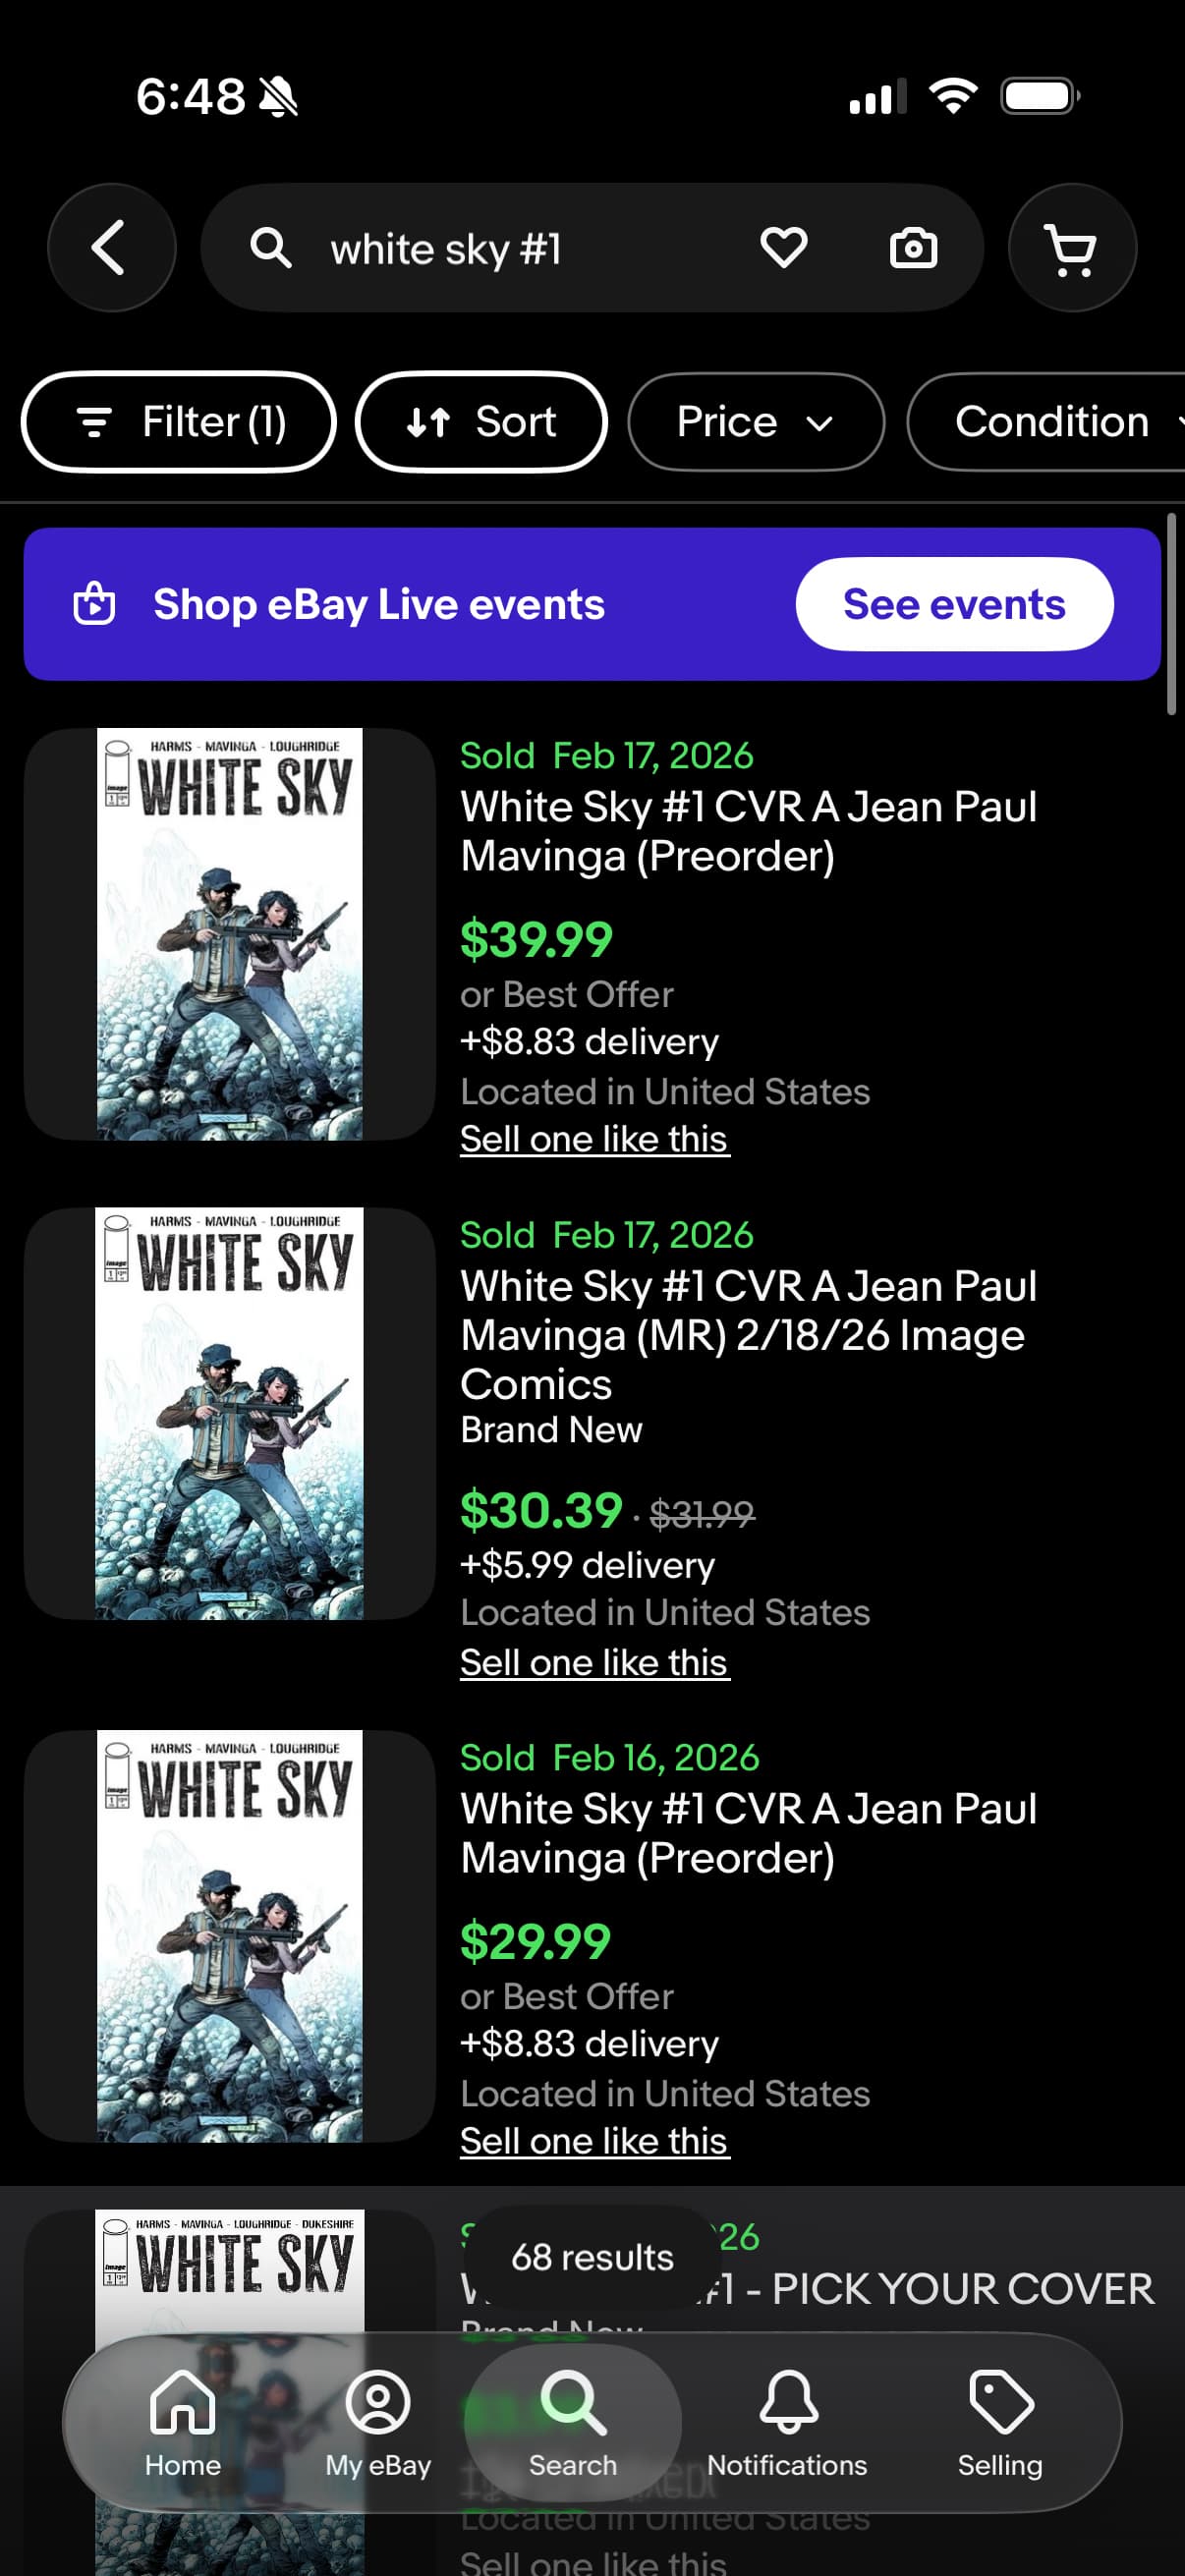The height and width of the screenshot is (2576, 1185).
Task: Open camera image search
Action: tap(913, 247)
